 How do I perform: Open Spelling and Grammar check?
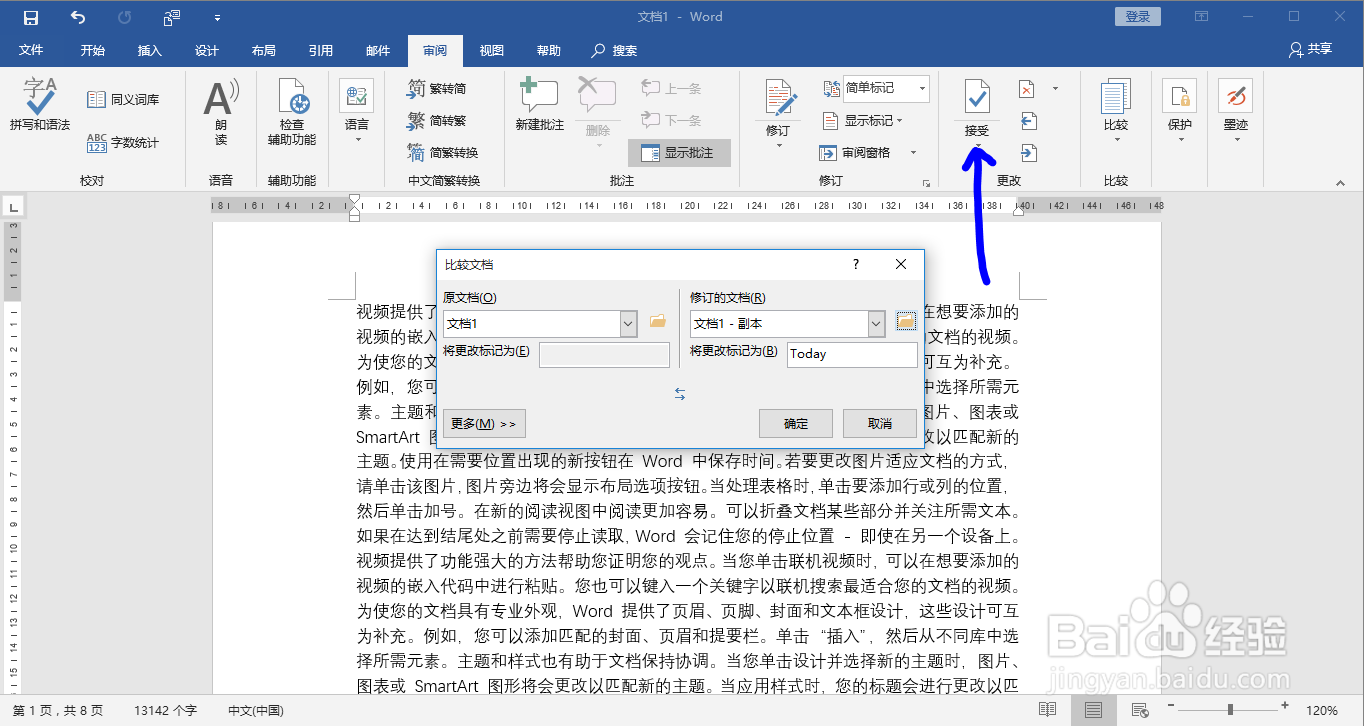tap(40, 105)
